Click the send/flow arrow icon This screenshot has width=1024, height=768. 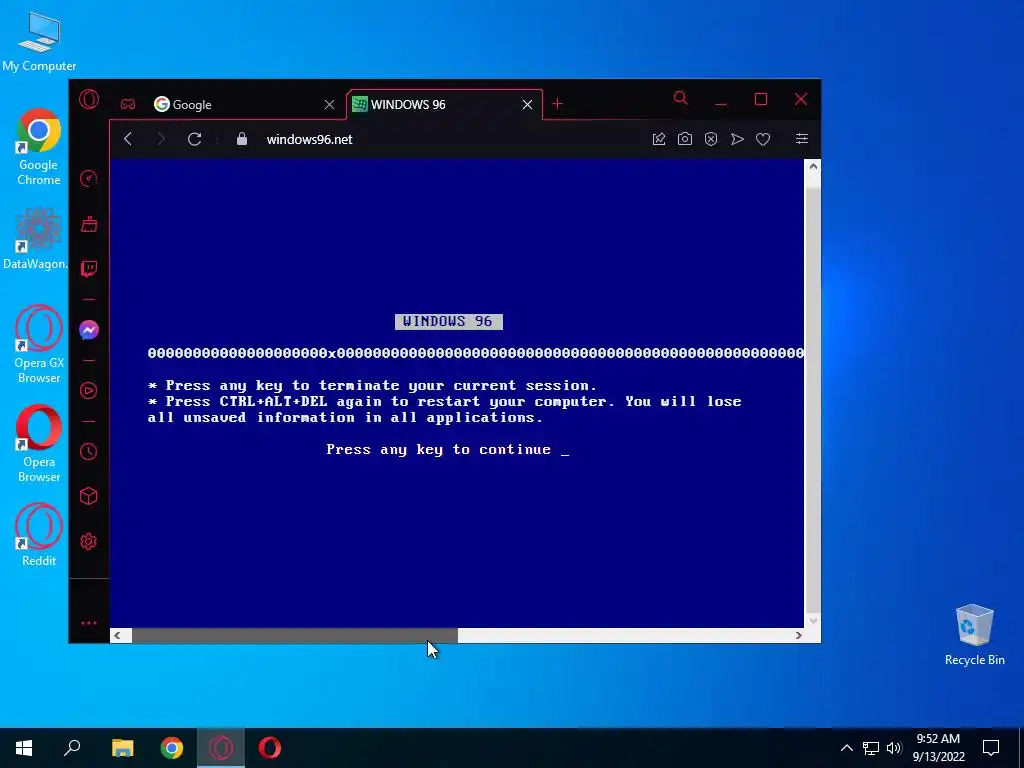737,139
